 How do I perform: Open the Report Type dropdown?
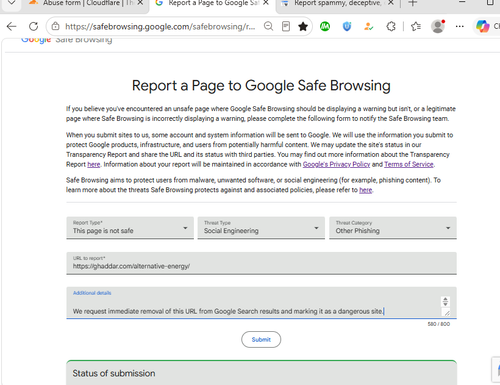click(130, 228)
